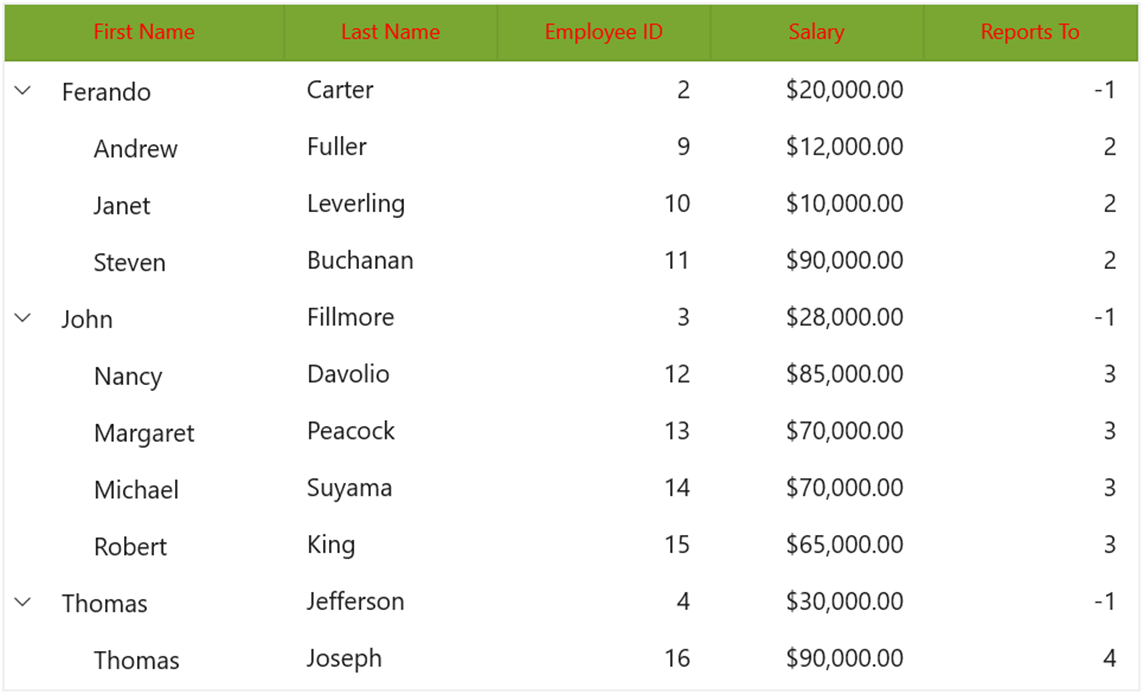The image size is (1143, 694).
Task: Select the Janet tree row
Action: [x=572, y=205]
